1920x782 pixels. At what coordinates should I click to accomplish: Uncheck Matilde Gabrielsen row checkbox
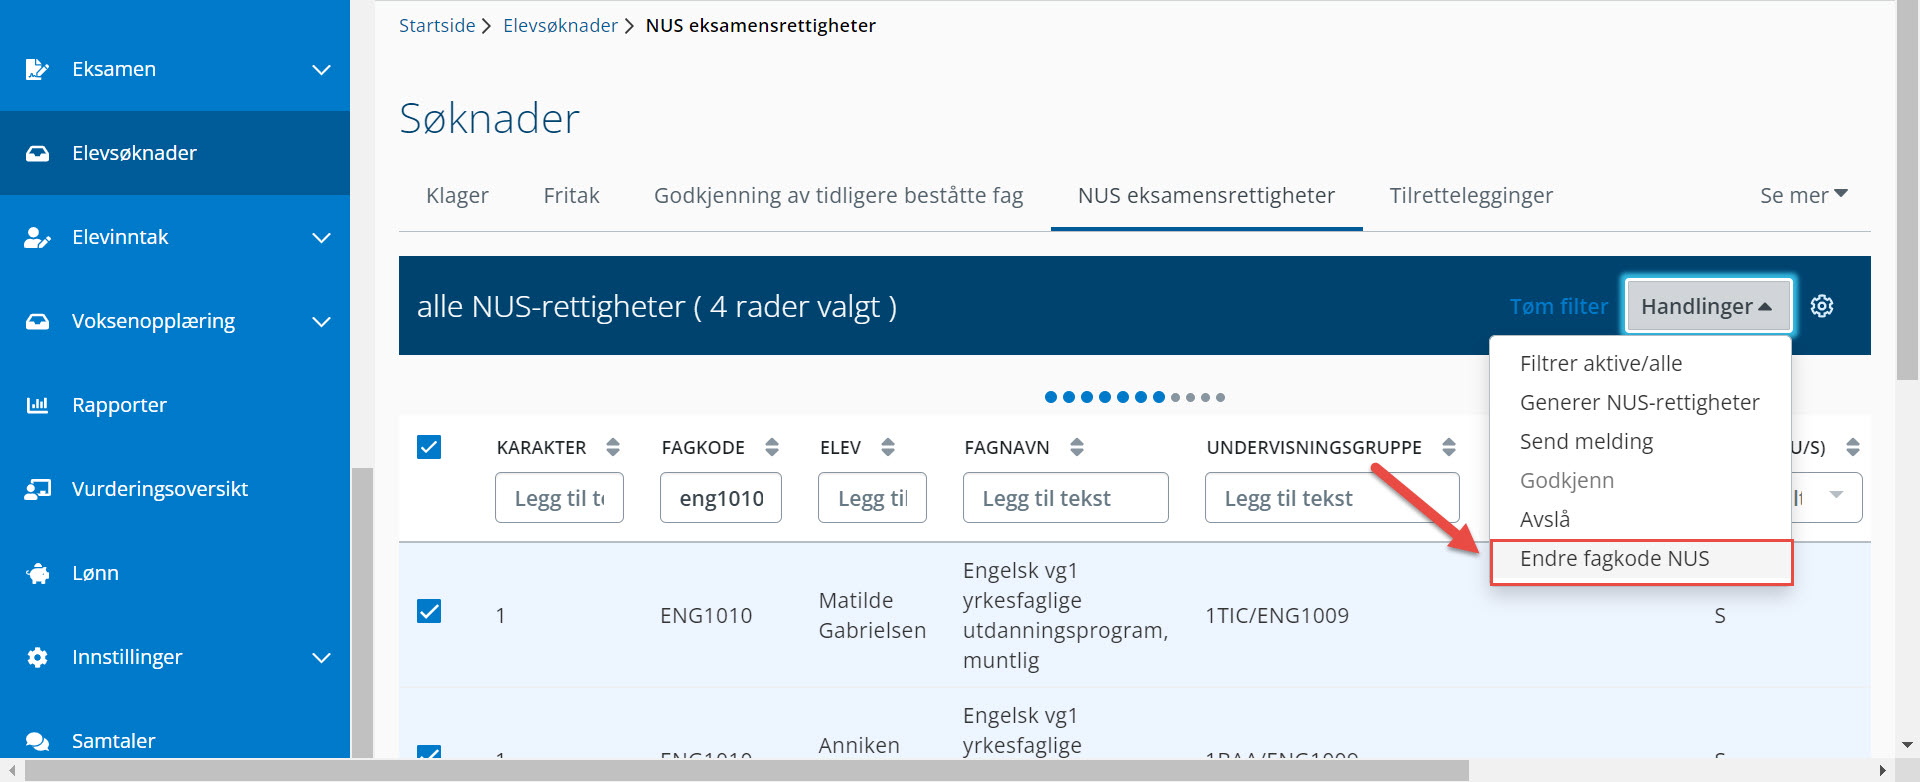[429, 611]
